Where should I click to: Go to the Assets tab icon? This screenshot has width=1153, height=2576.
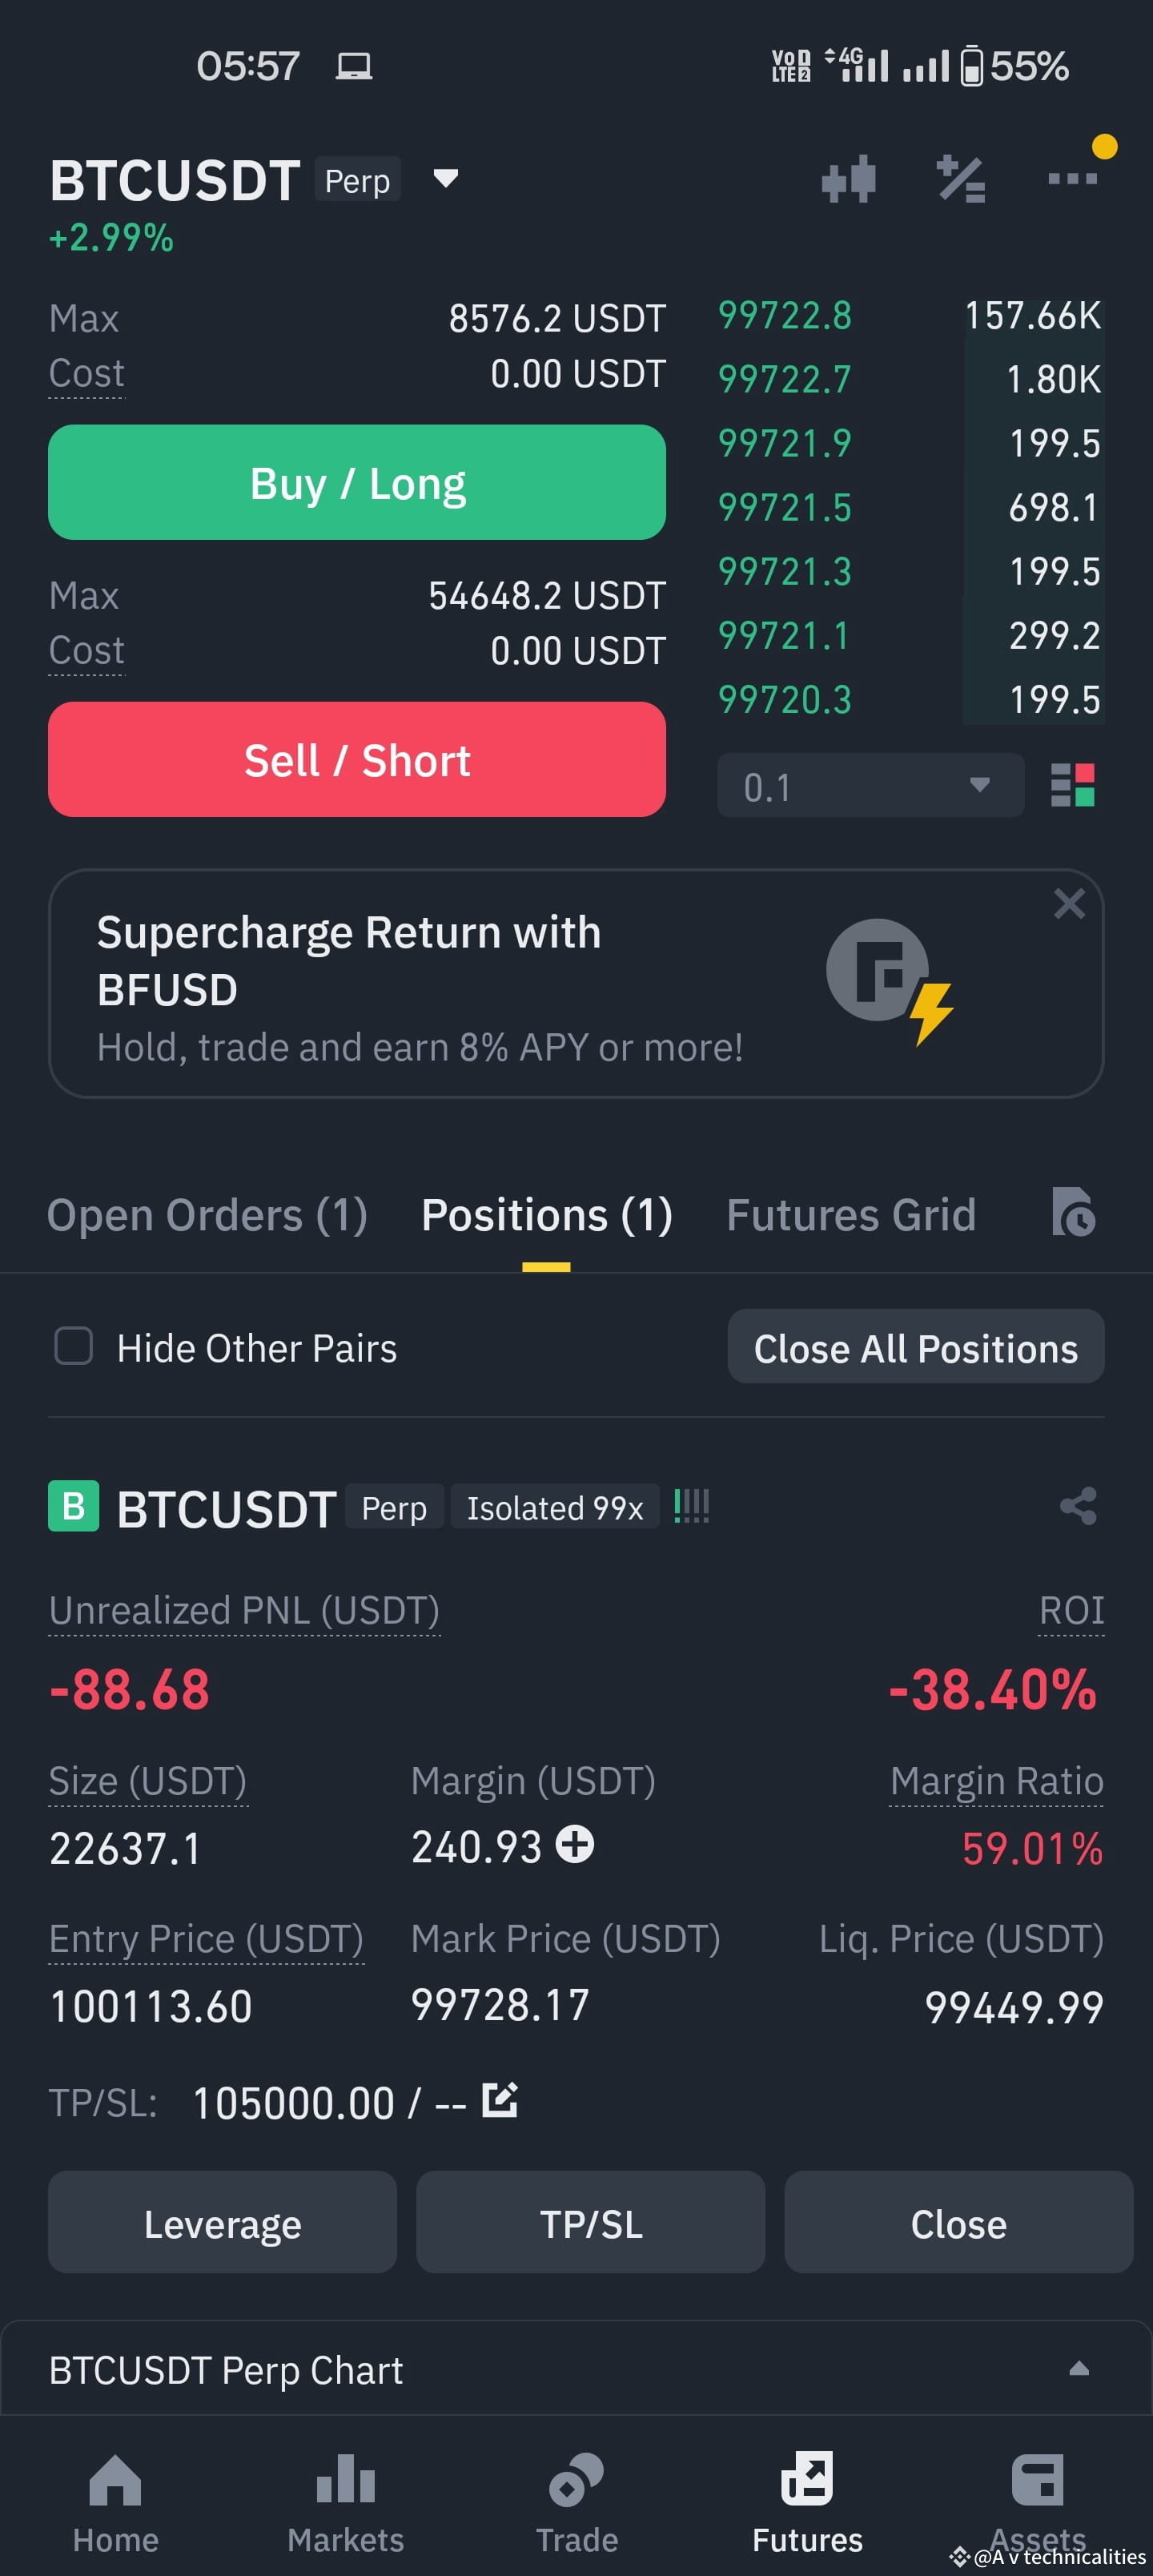[x=1037, y=2480]
